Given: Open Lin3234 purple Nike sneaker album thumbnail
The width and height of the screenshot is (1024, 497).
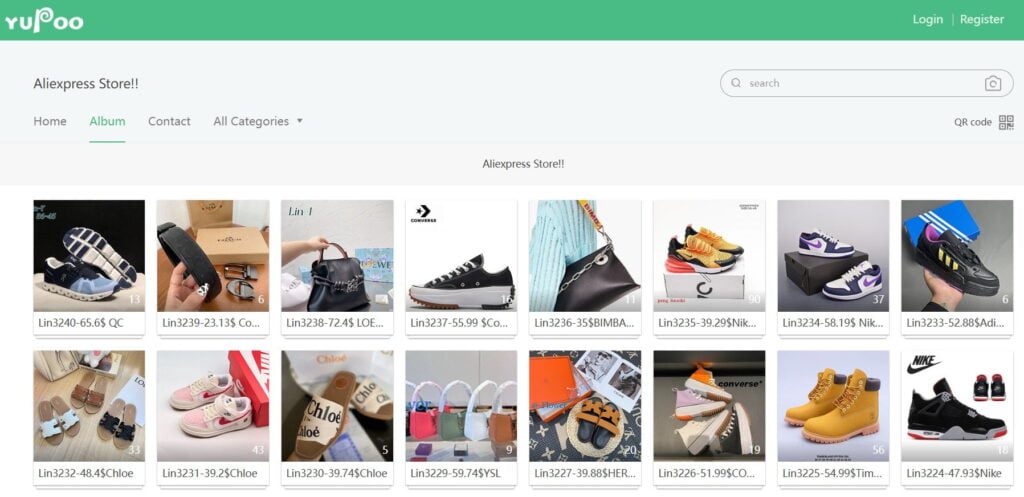Looking at the screenshot, I should click(x=833, y=255).
